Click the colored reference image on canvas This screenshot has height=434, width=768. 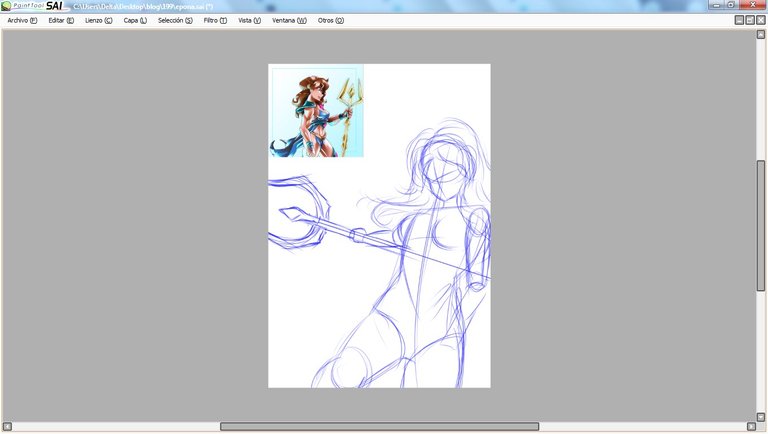click(x=316, y=111)
